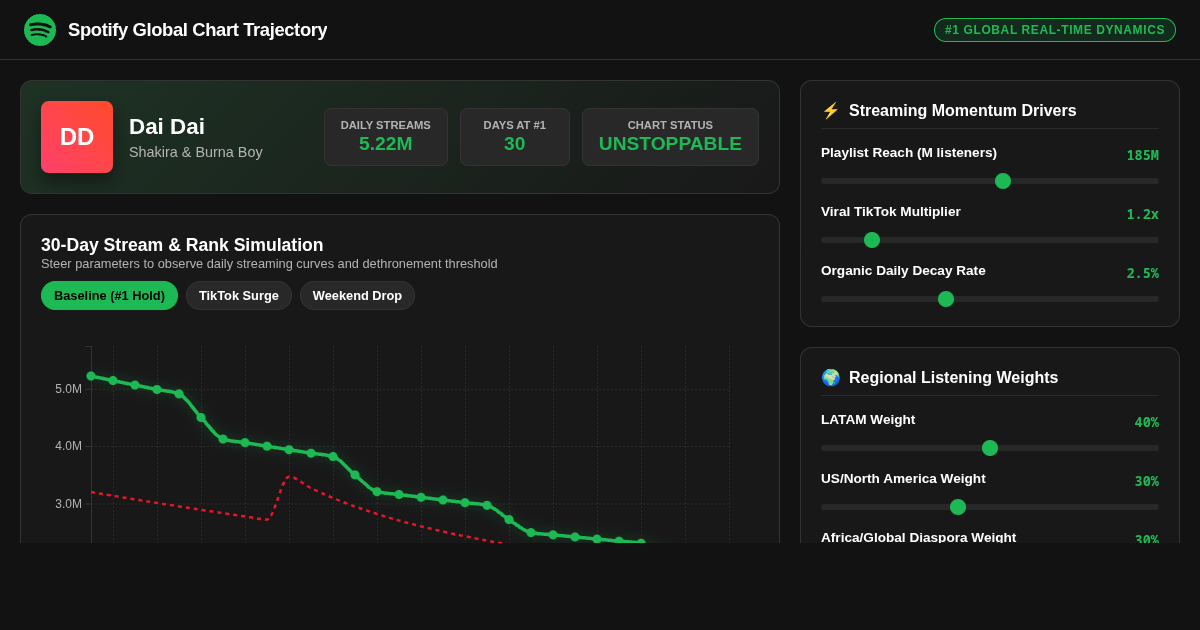Click the red dashed threshold line peak

coord(290,477)
